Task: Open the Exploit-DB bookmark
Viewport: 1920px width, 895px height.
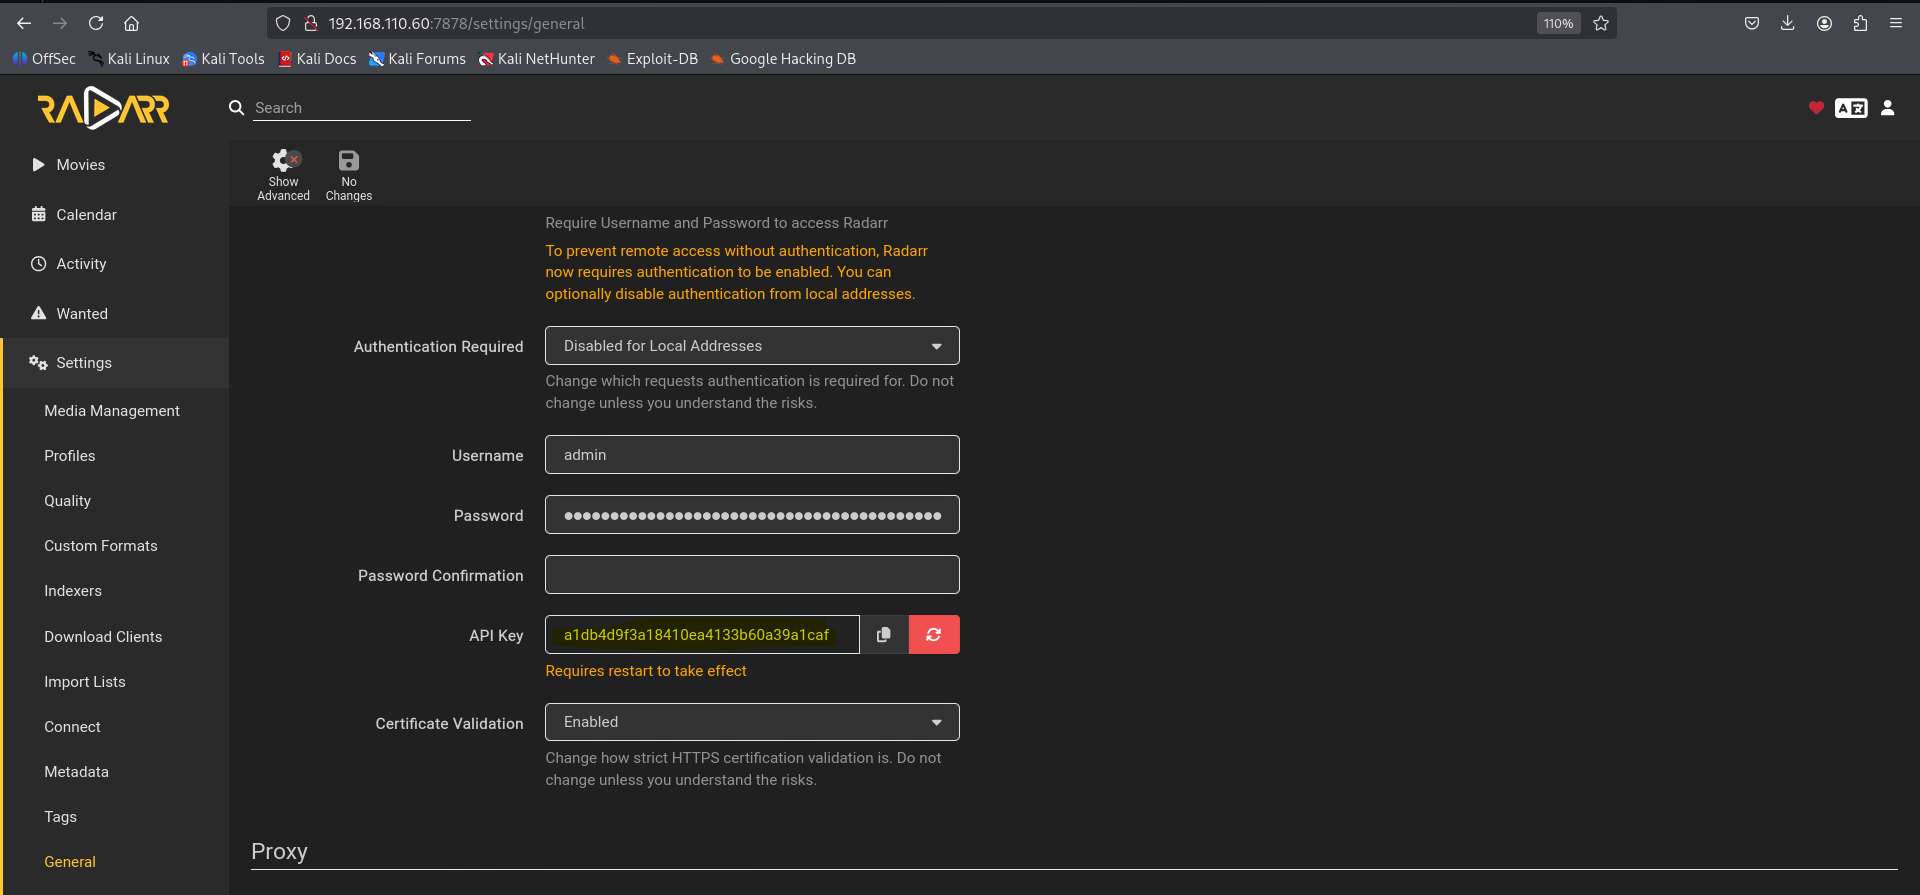Action: coord(661,59)
